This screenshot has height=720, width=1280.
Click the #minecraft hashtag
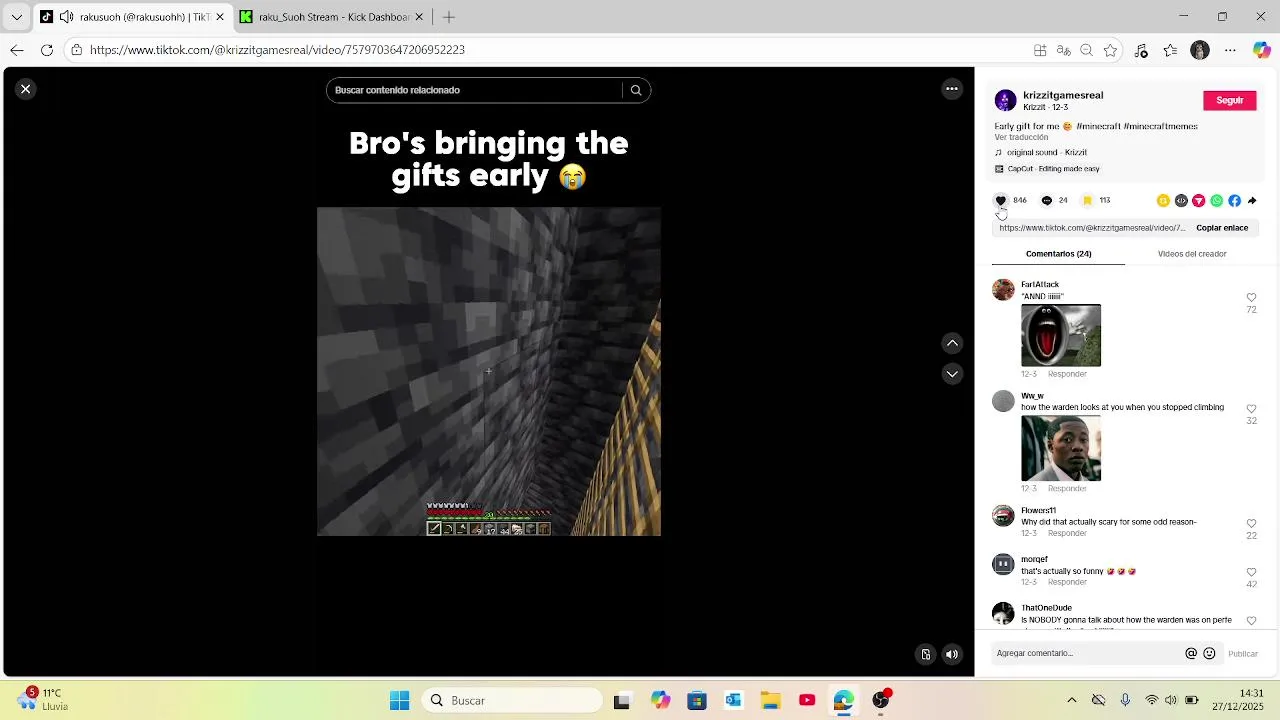1098,126
